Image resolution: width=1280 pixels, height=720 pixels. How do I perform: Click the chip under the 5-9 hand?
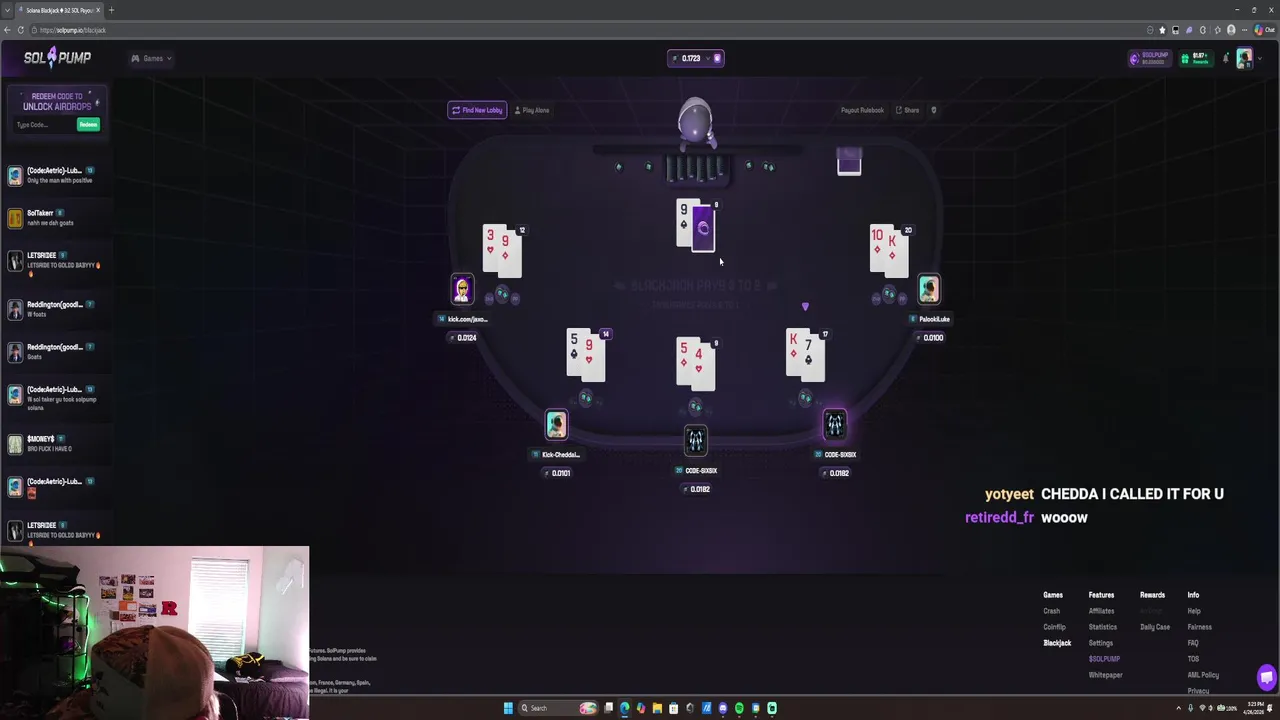(586, 399)
